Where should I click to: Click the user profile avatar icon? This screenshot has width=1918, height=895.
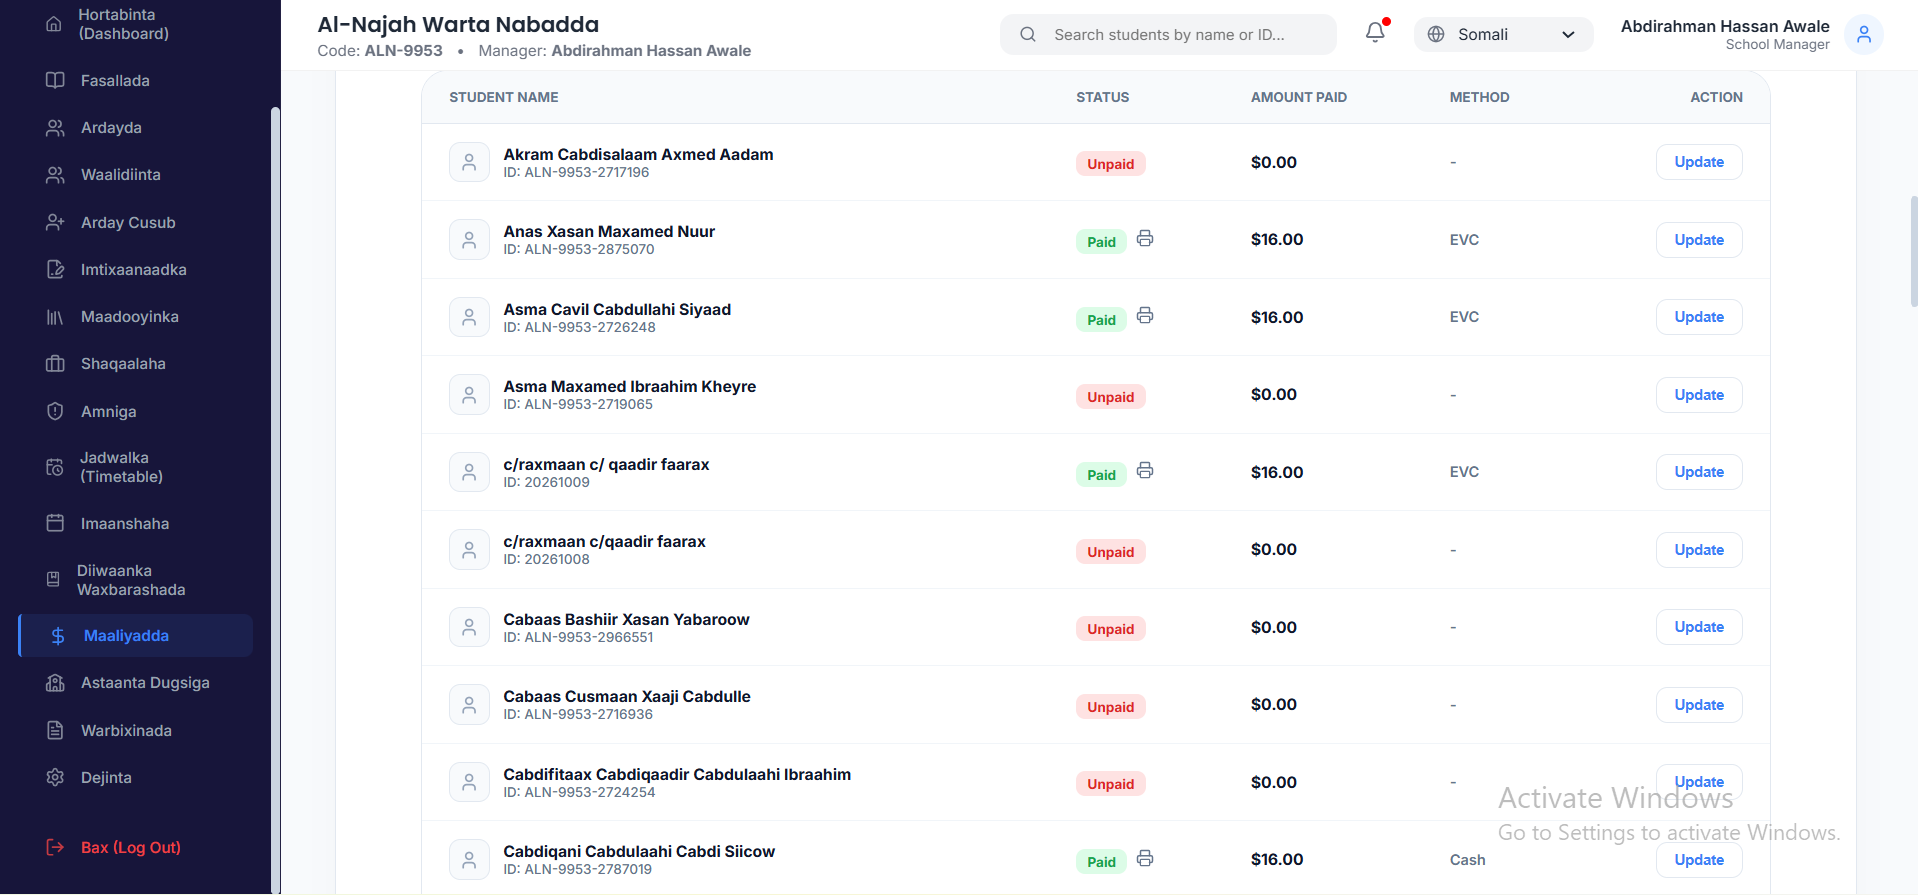[1864, 35]
